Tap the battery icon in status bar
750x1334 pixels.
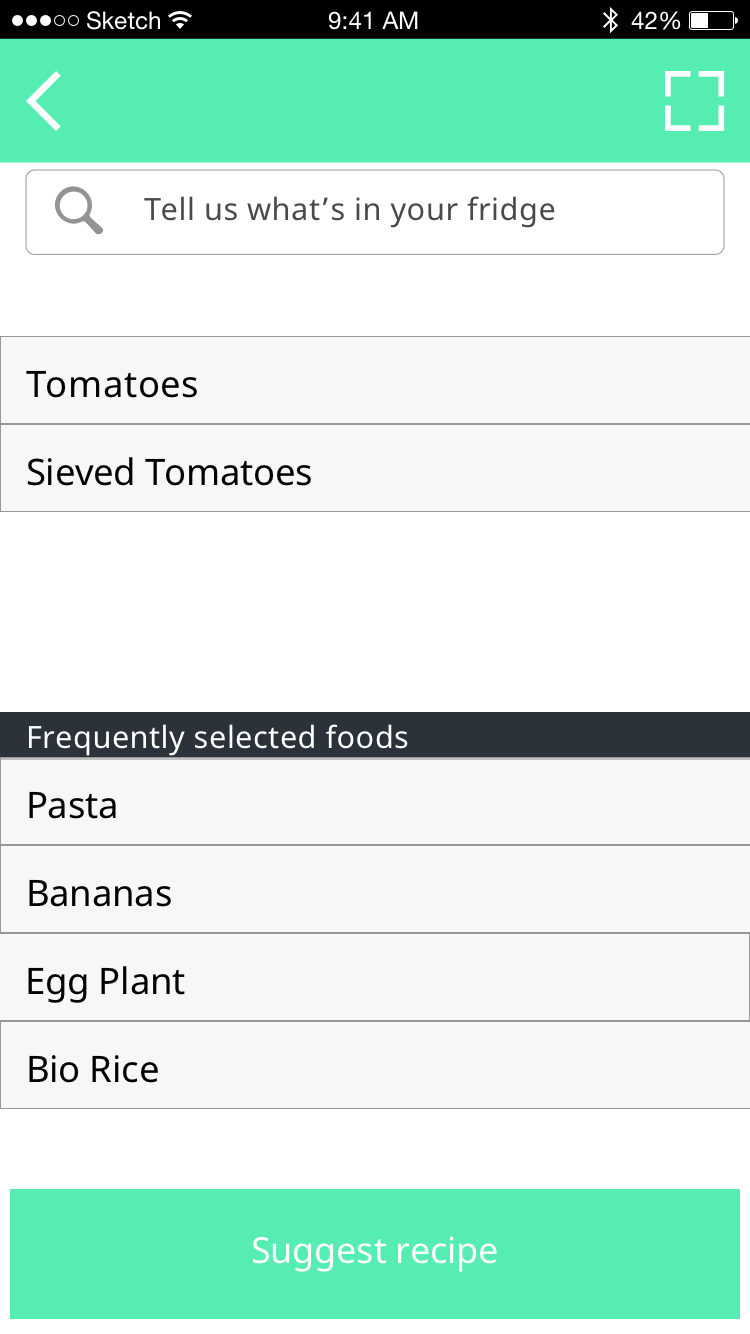(712, 20)
